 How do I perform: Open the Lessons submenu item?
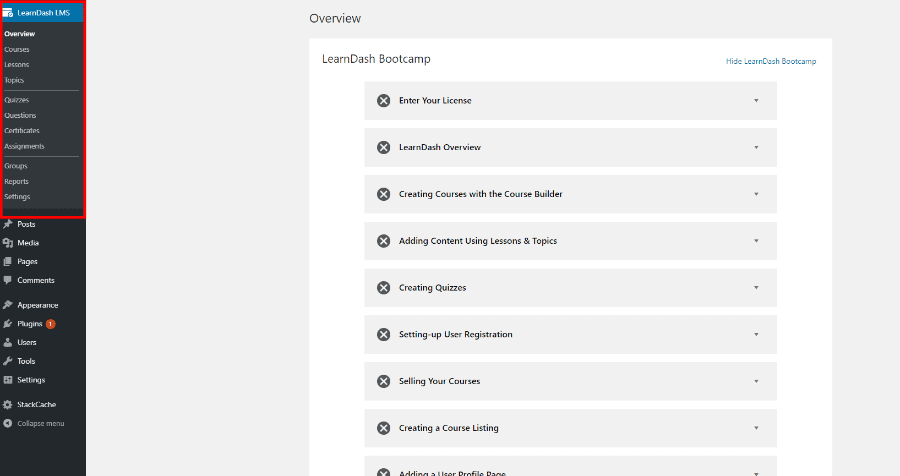[17, 65]
